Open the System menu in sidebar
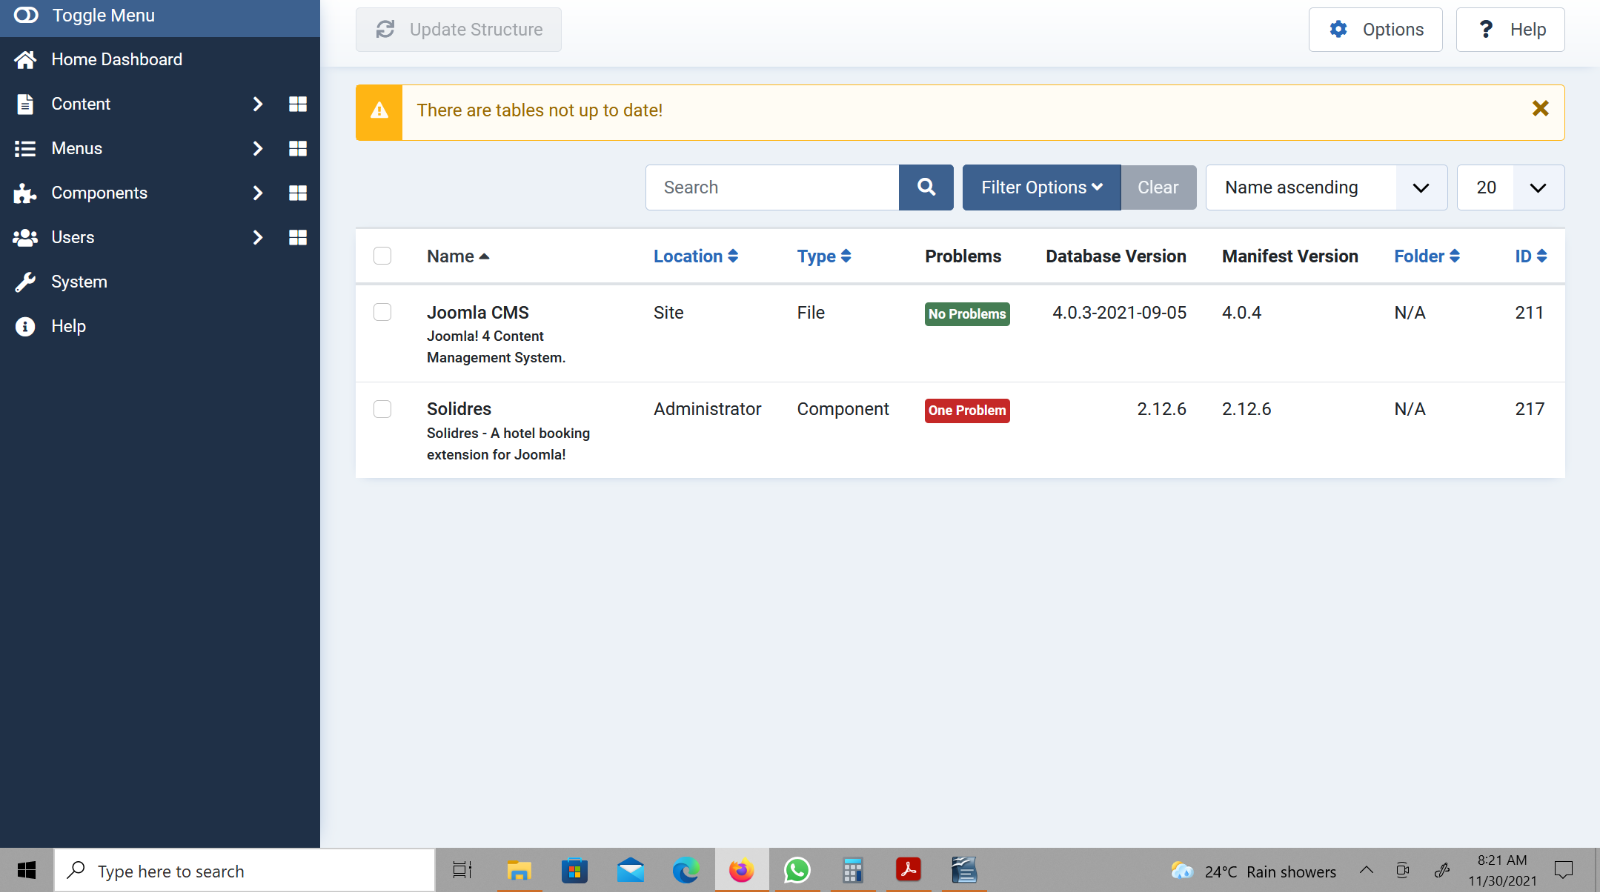Image resolution: width=1600 pixels, height=892 pixels. 79,282
